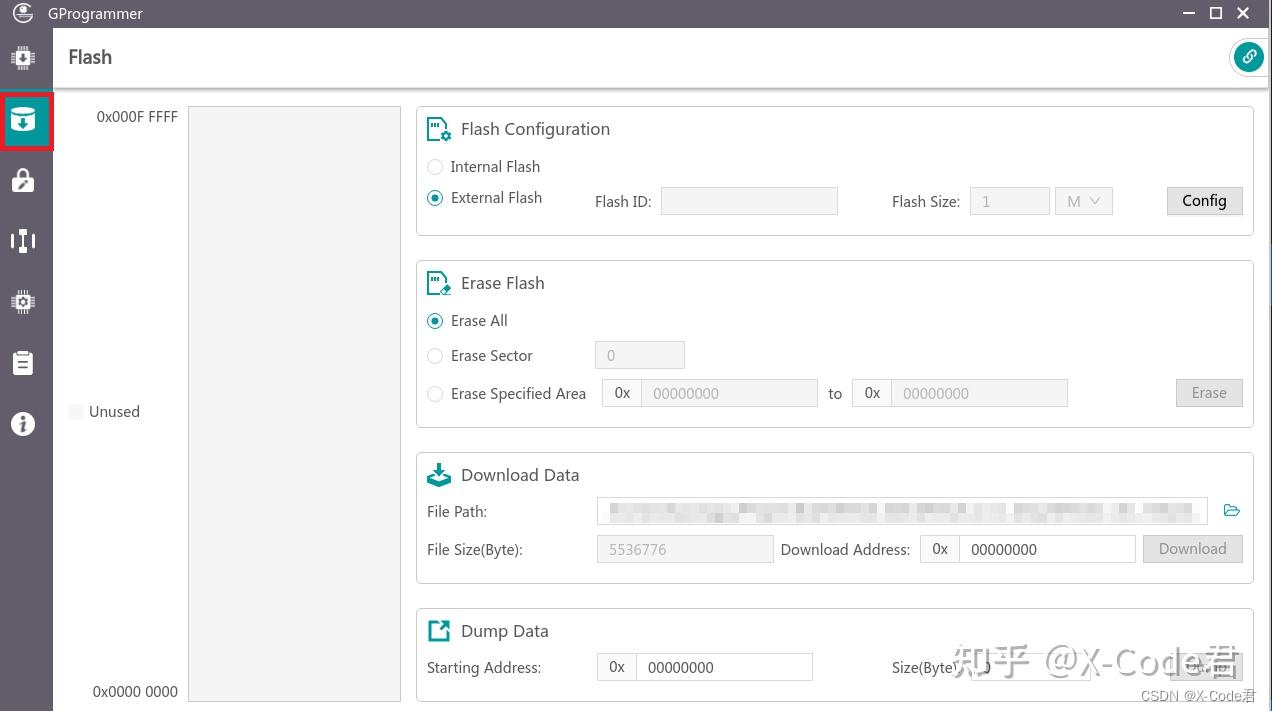Click the connection link icon
1272x712 pixels.
pyautogui.click(x=1248, y=57)
